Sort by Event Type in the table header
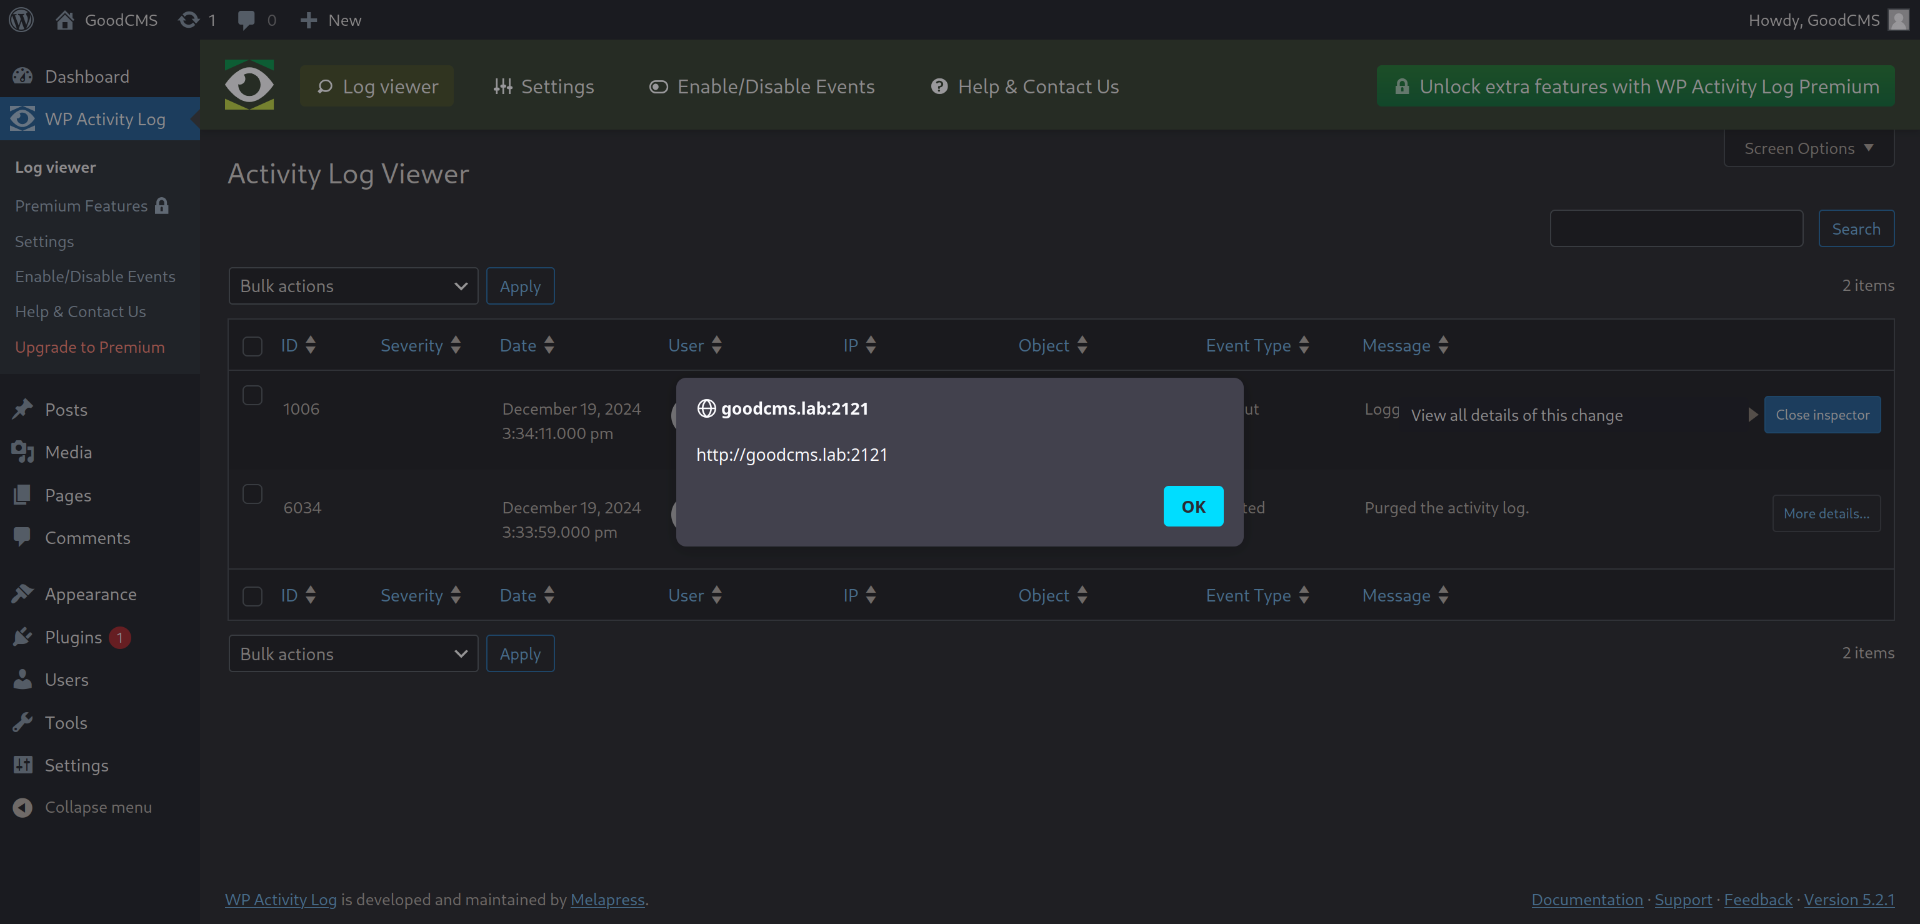 click(x=1257, y=345)
